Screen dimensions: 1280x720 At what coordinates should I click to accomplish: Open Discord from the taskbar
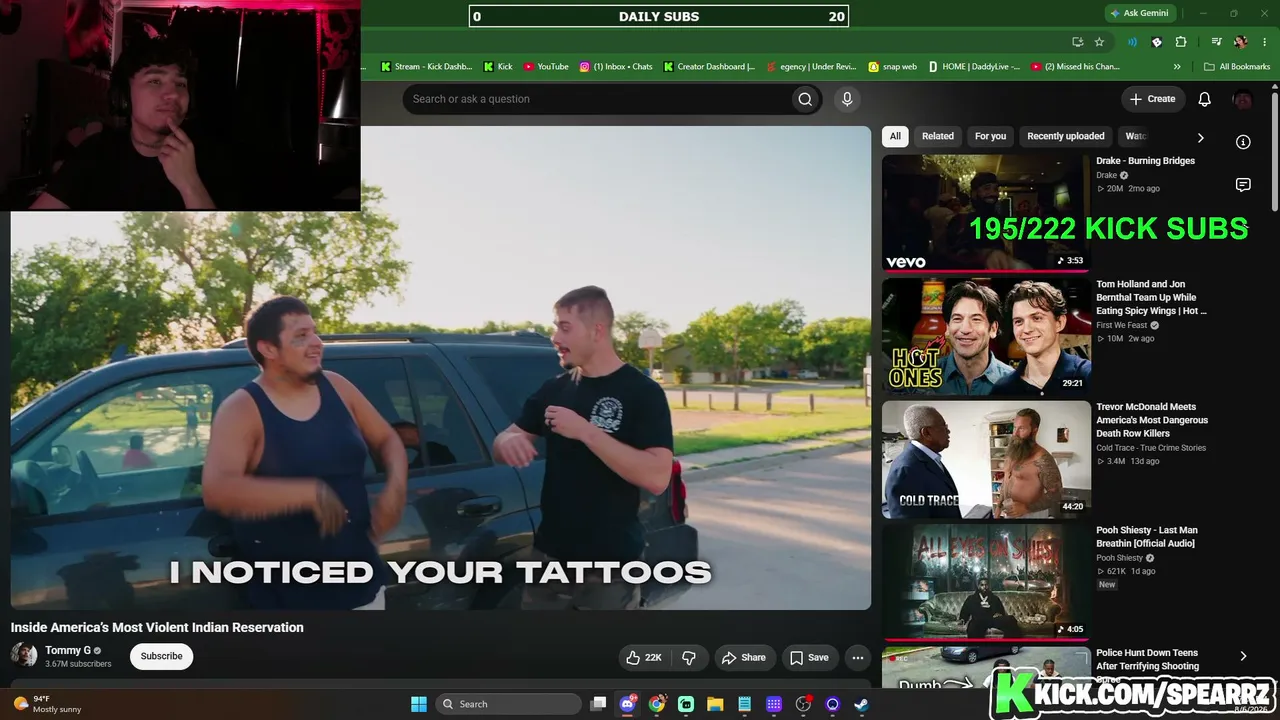(x=628, y=704)
